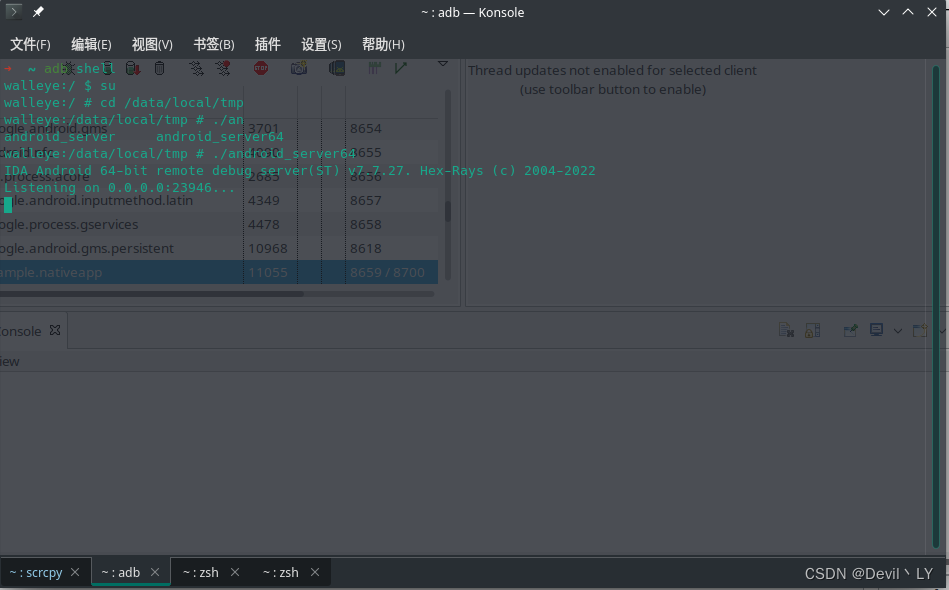
Task: Close the '~ : scrcpy' tab
Action: (75, 572)
